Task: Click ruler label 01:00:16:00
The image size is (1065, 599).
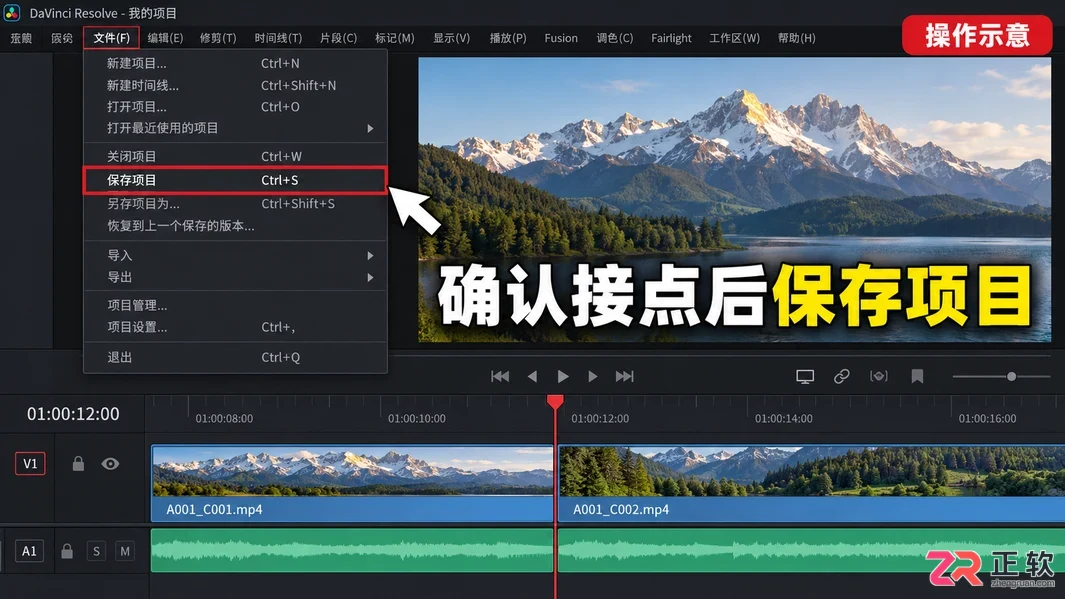Action: point(988,418)
